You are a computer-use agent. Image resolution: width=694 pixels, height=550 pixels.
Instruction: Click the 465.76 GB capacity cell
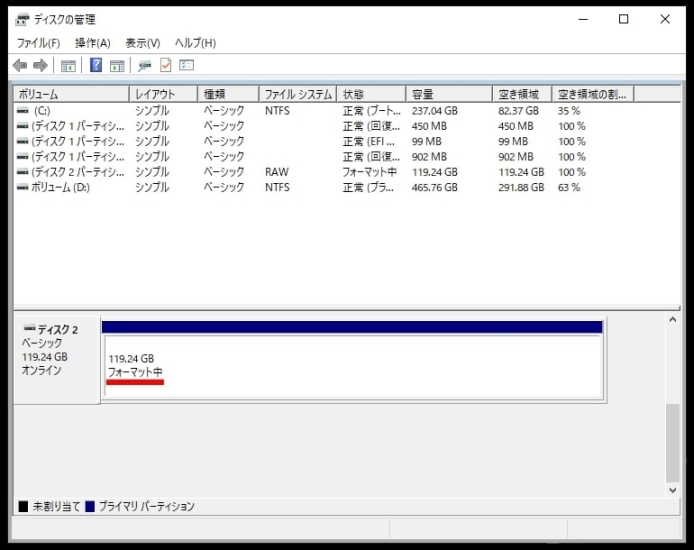click(435, 187)
